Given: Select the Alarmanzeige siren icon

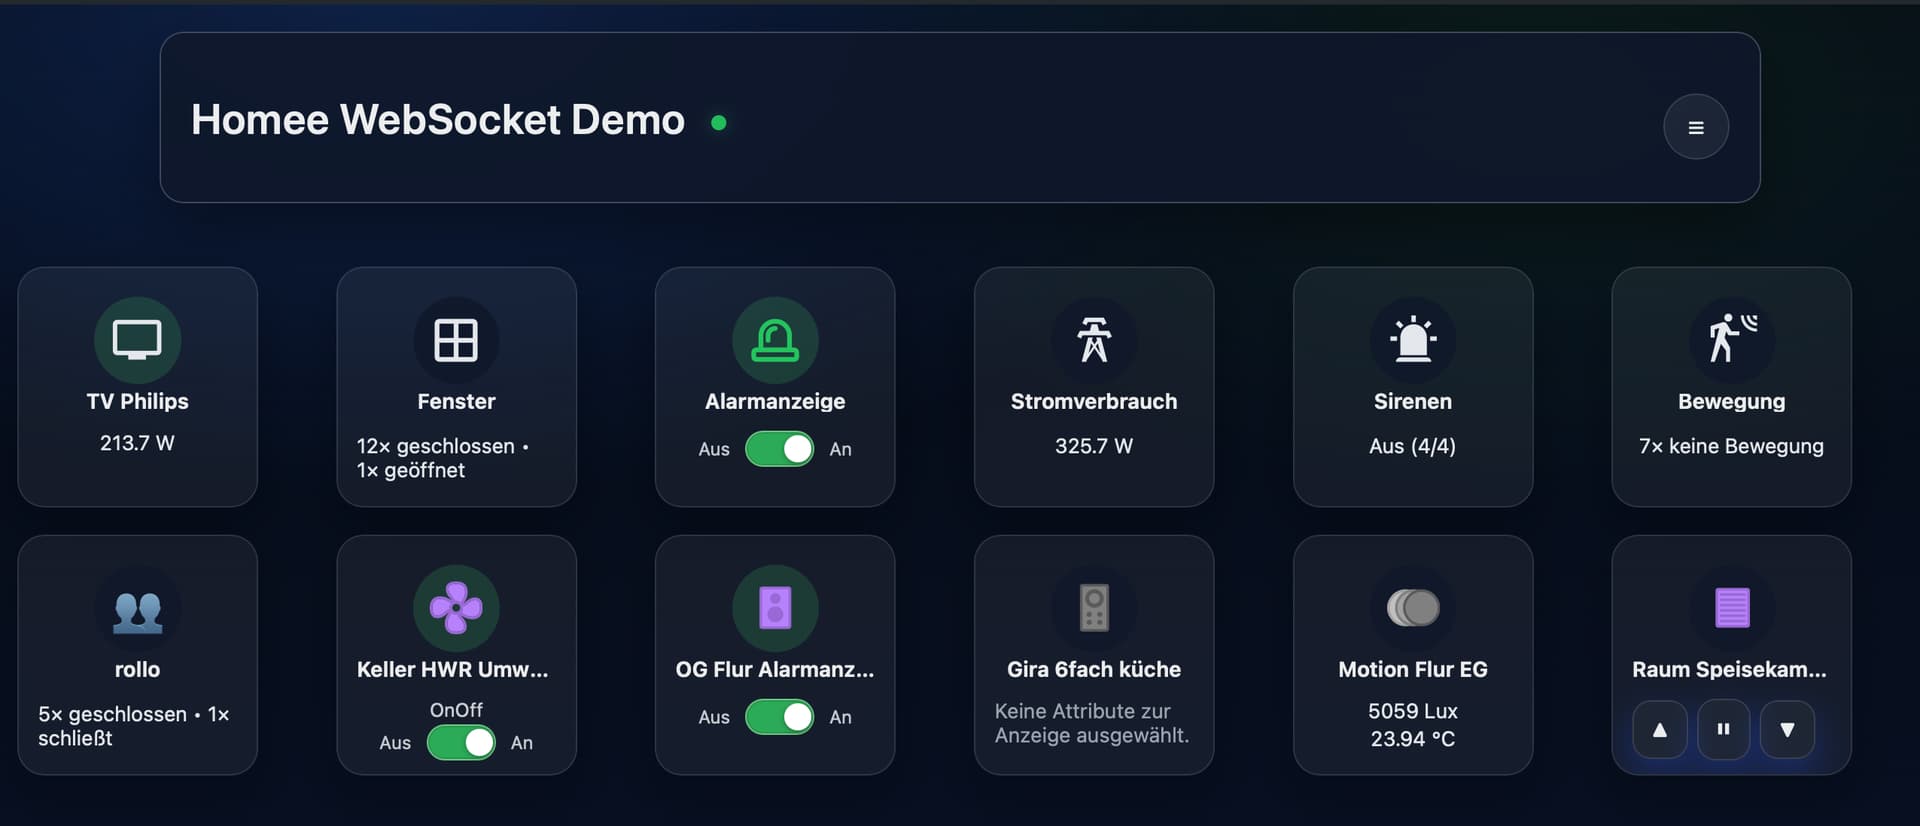Looking at the screenshot, I should 775,340.
